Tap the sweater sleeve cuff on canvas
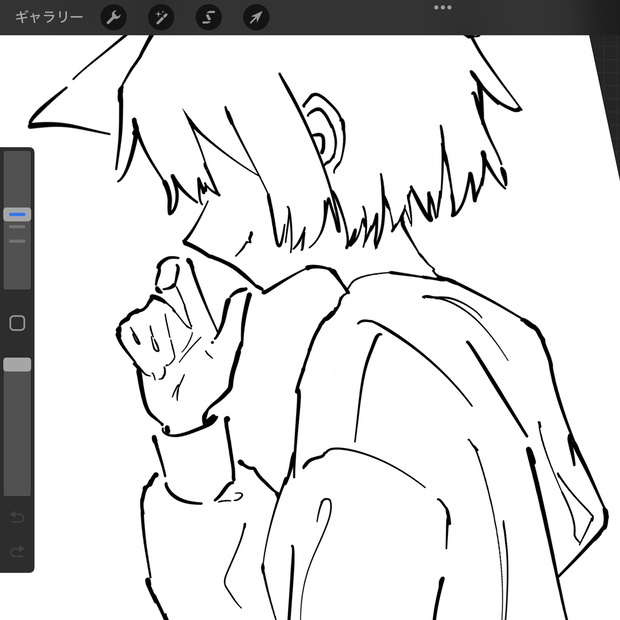This screenshot has height=620, width=620. [x=194, y=461]
